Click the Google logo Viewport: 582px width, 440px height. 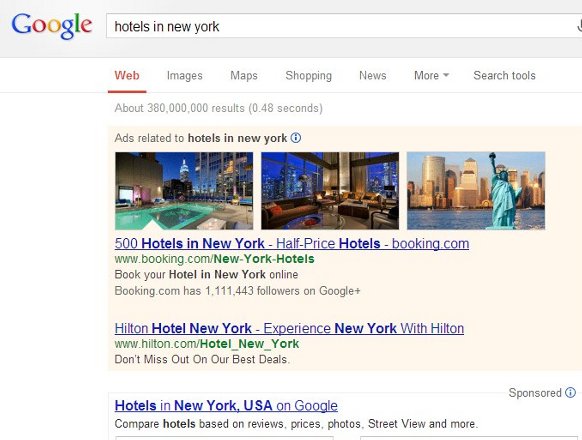pyautogui.click(x=52, y=25)
